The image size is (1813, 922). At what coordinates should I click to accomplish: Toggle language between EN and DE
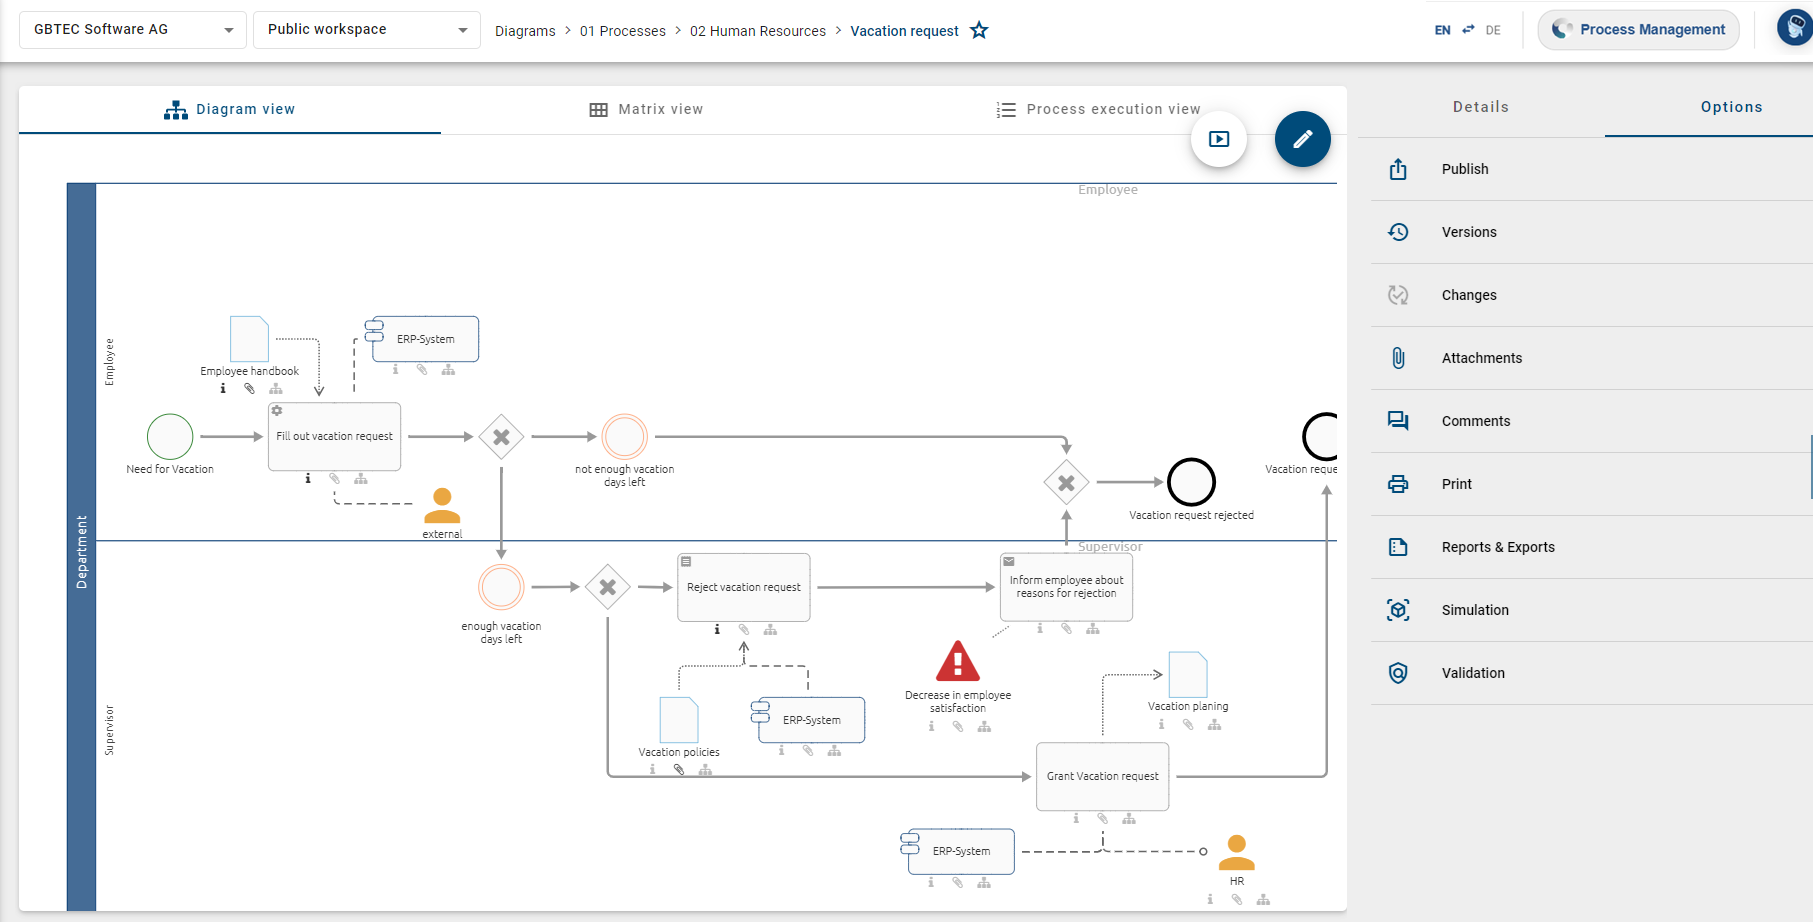click(1468, 30)
